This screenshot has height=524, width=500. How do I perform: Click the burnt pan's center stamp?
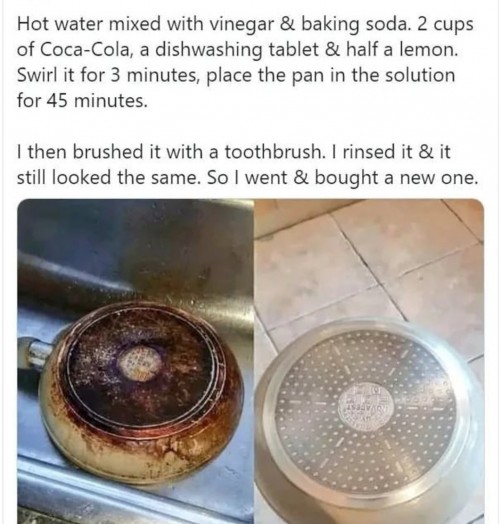click(x=141, y=364)
